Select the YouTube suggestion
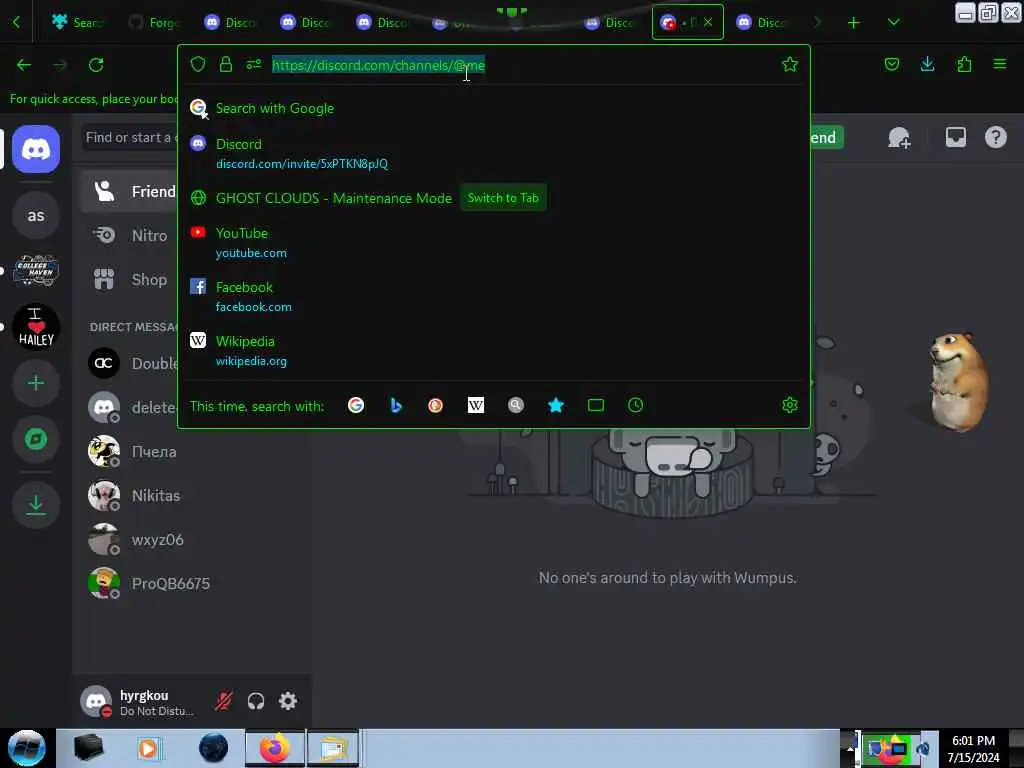The width and height of the screenshot is (1024, 768). (x=494, y=242)
